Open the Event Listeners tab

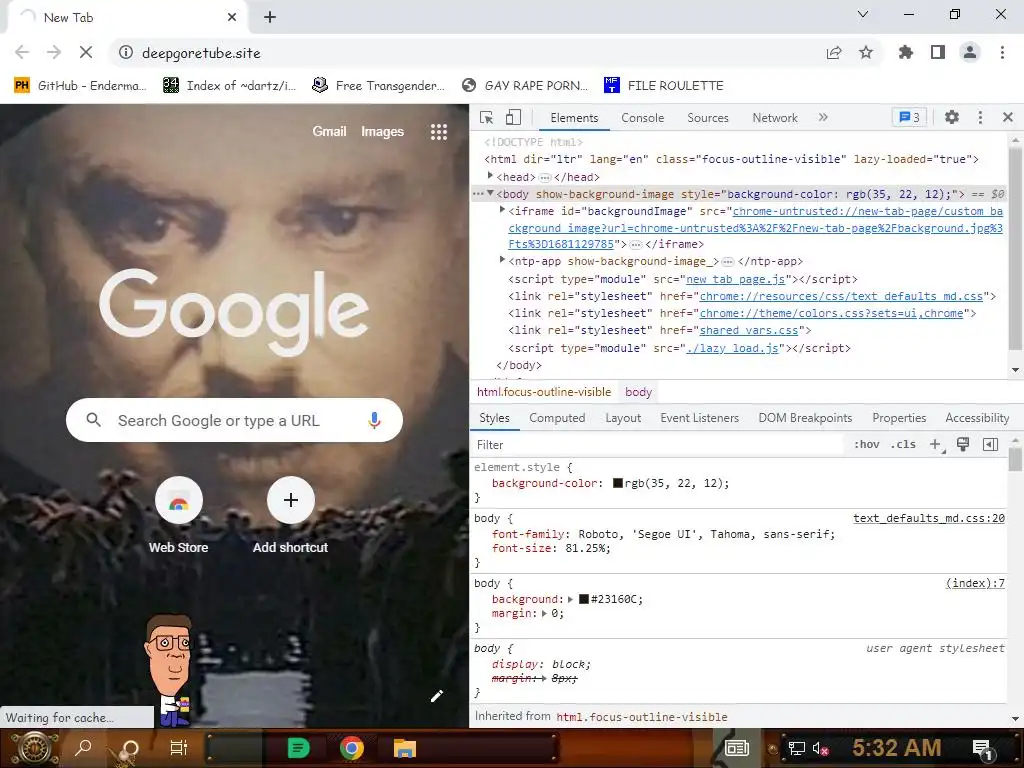pyautogui.click(x=699, y=418)
